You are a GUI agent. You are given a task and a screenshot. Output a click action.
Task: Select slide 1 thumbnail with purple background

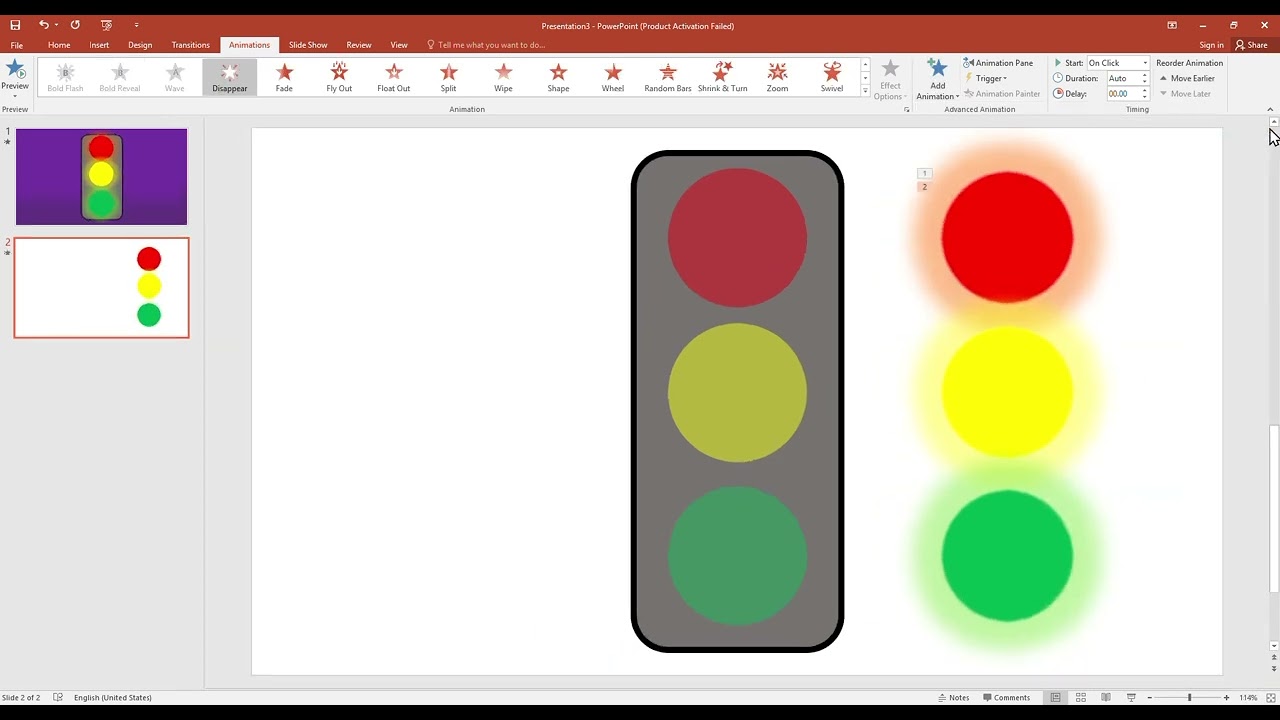tap(101, 177)
